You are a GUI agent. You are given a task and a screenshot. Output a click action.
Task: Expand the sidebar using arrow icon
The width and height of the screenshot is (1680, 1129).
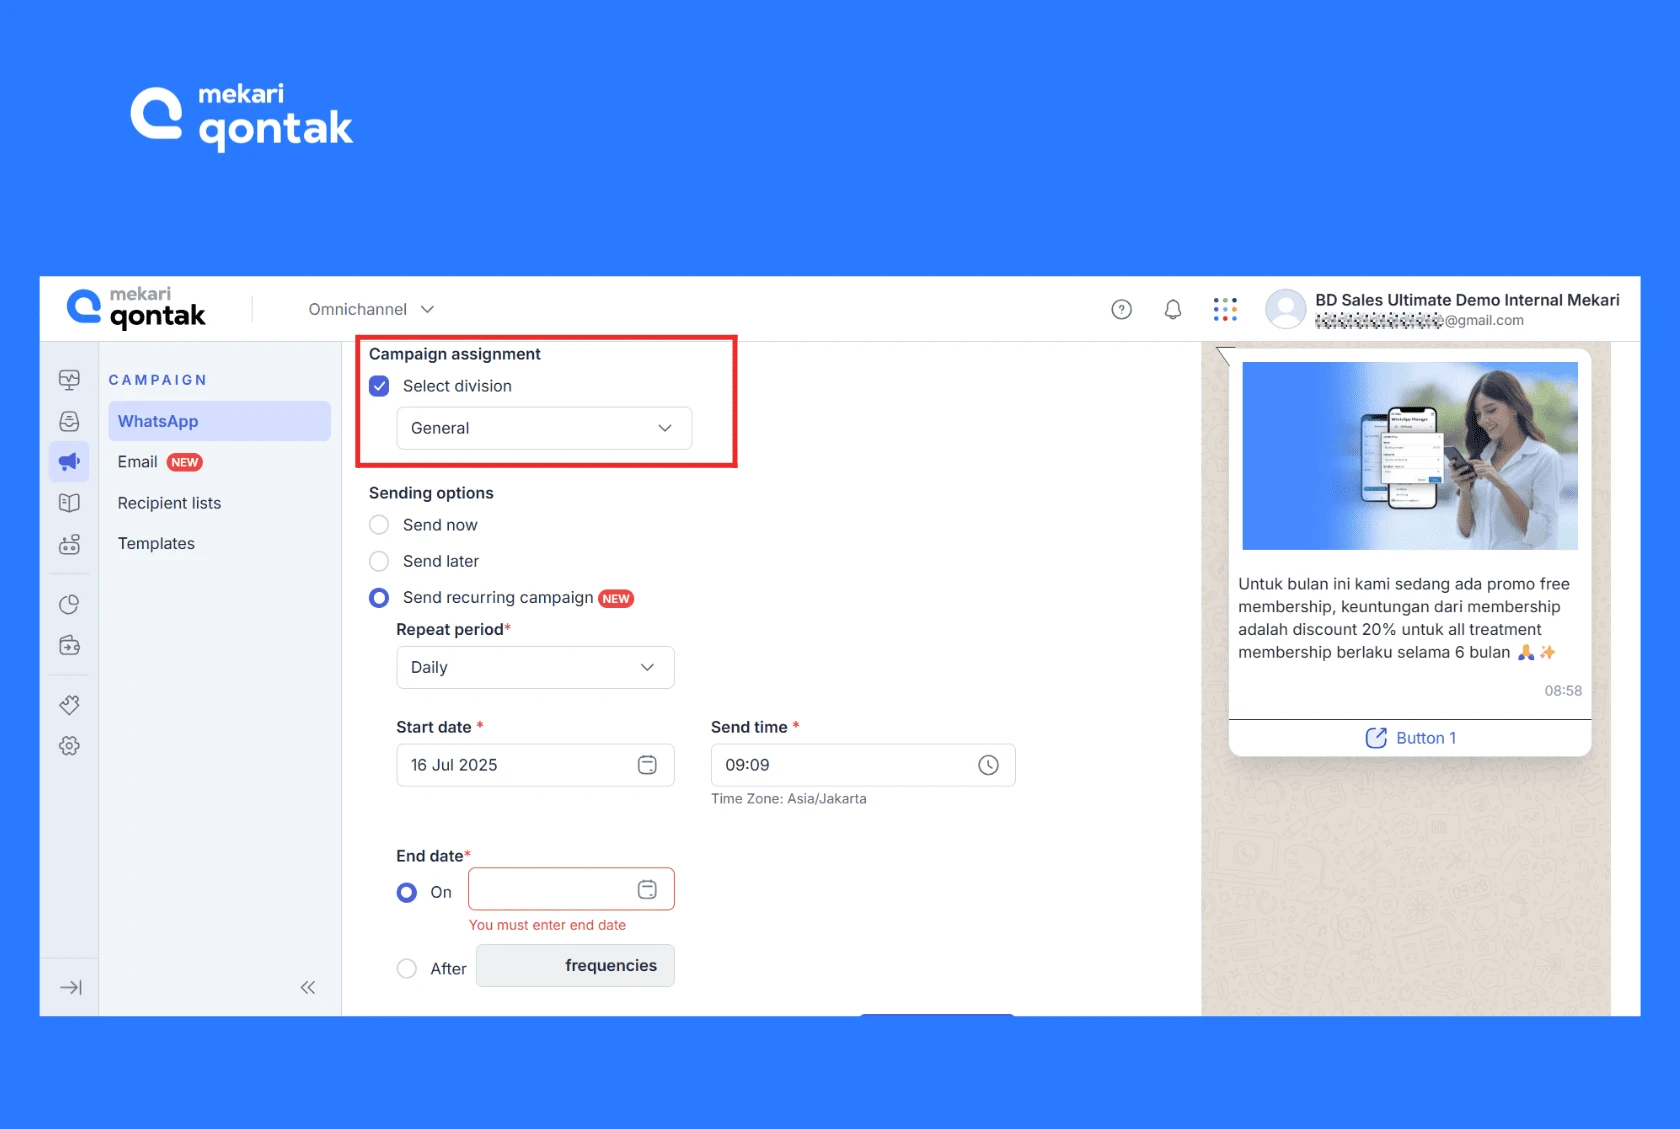pos(71,988)
